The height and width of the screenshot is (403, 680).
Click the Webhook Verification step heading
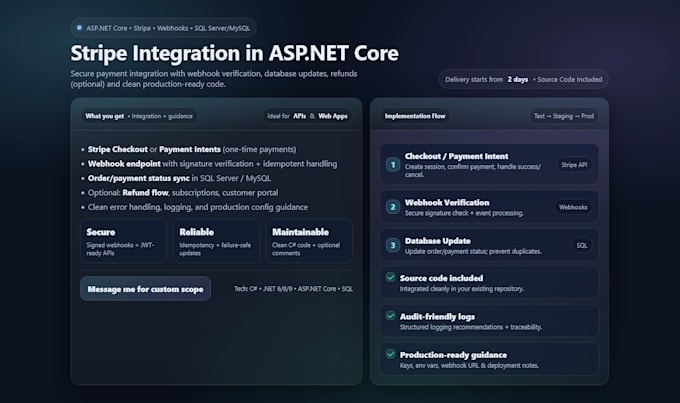[447, 203]
